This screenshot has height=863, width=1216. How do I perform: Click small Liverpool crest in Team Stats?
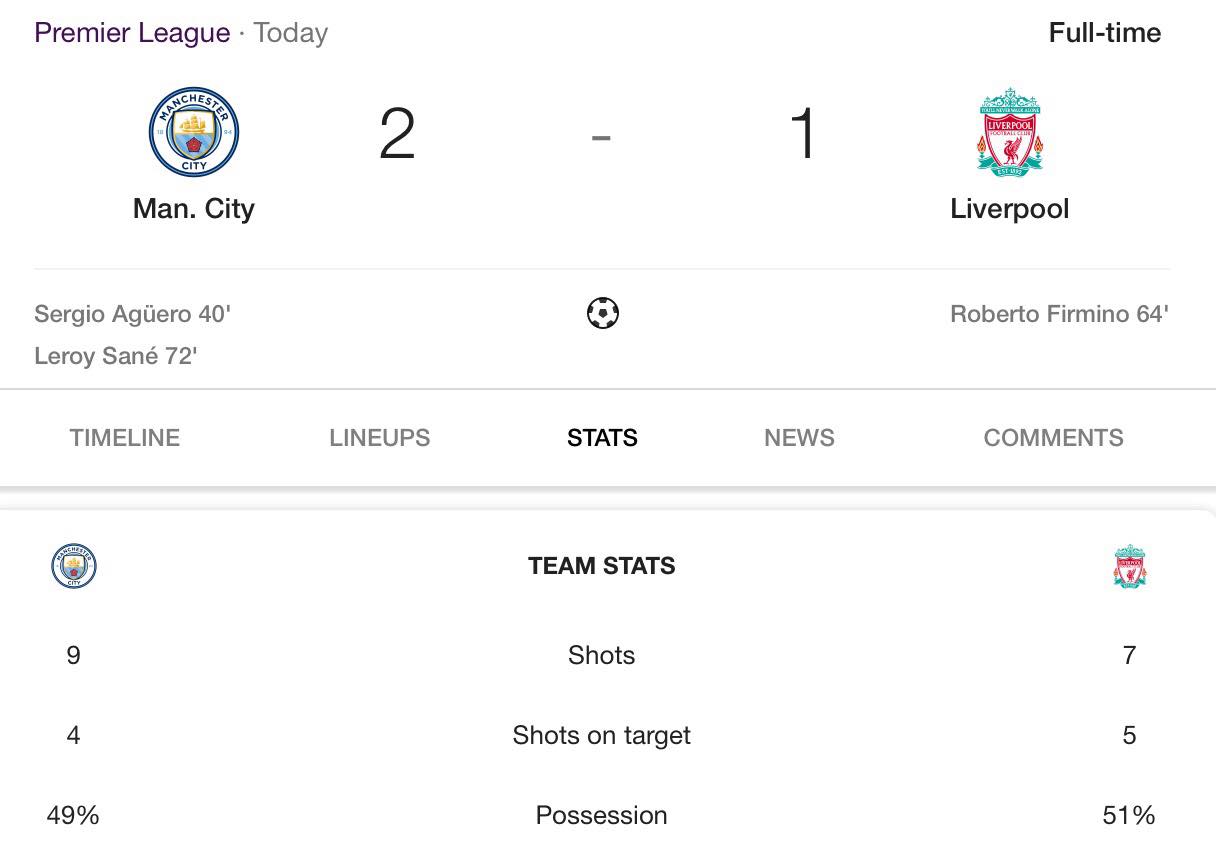point(1130,566)
